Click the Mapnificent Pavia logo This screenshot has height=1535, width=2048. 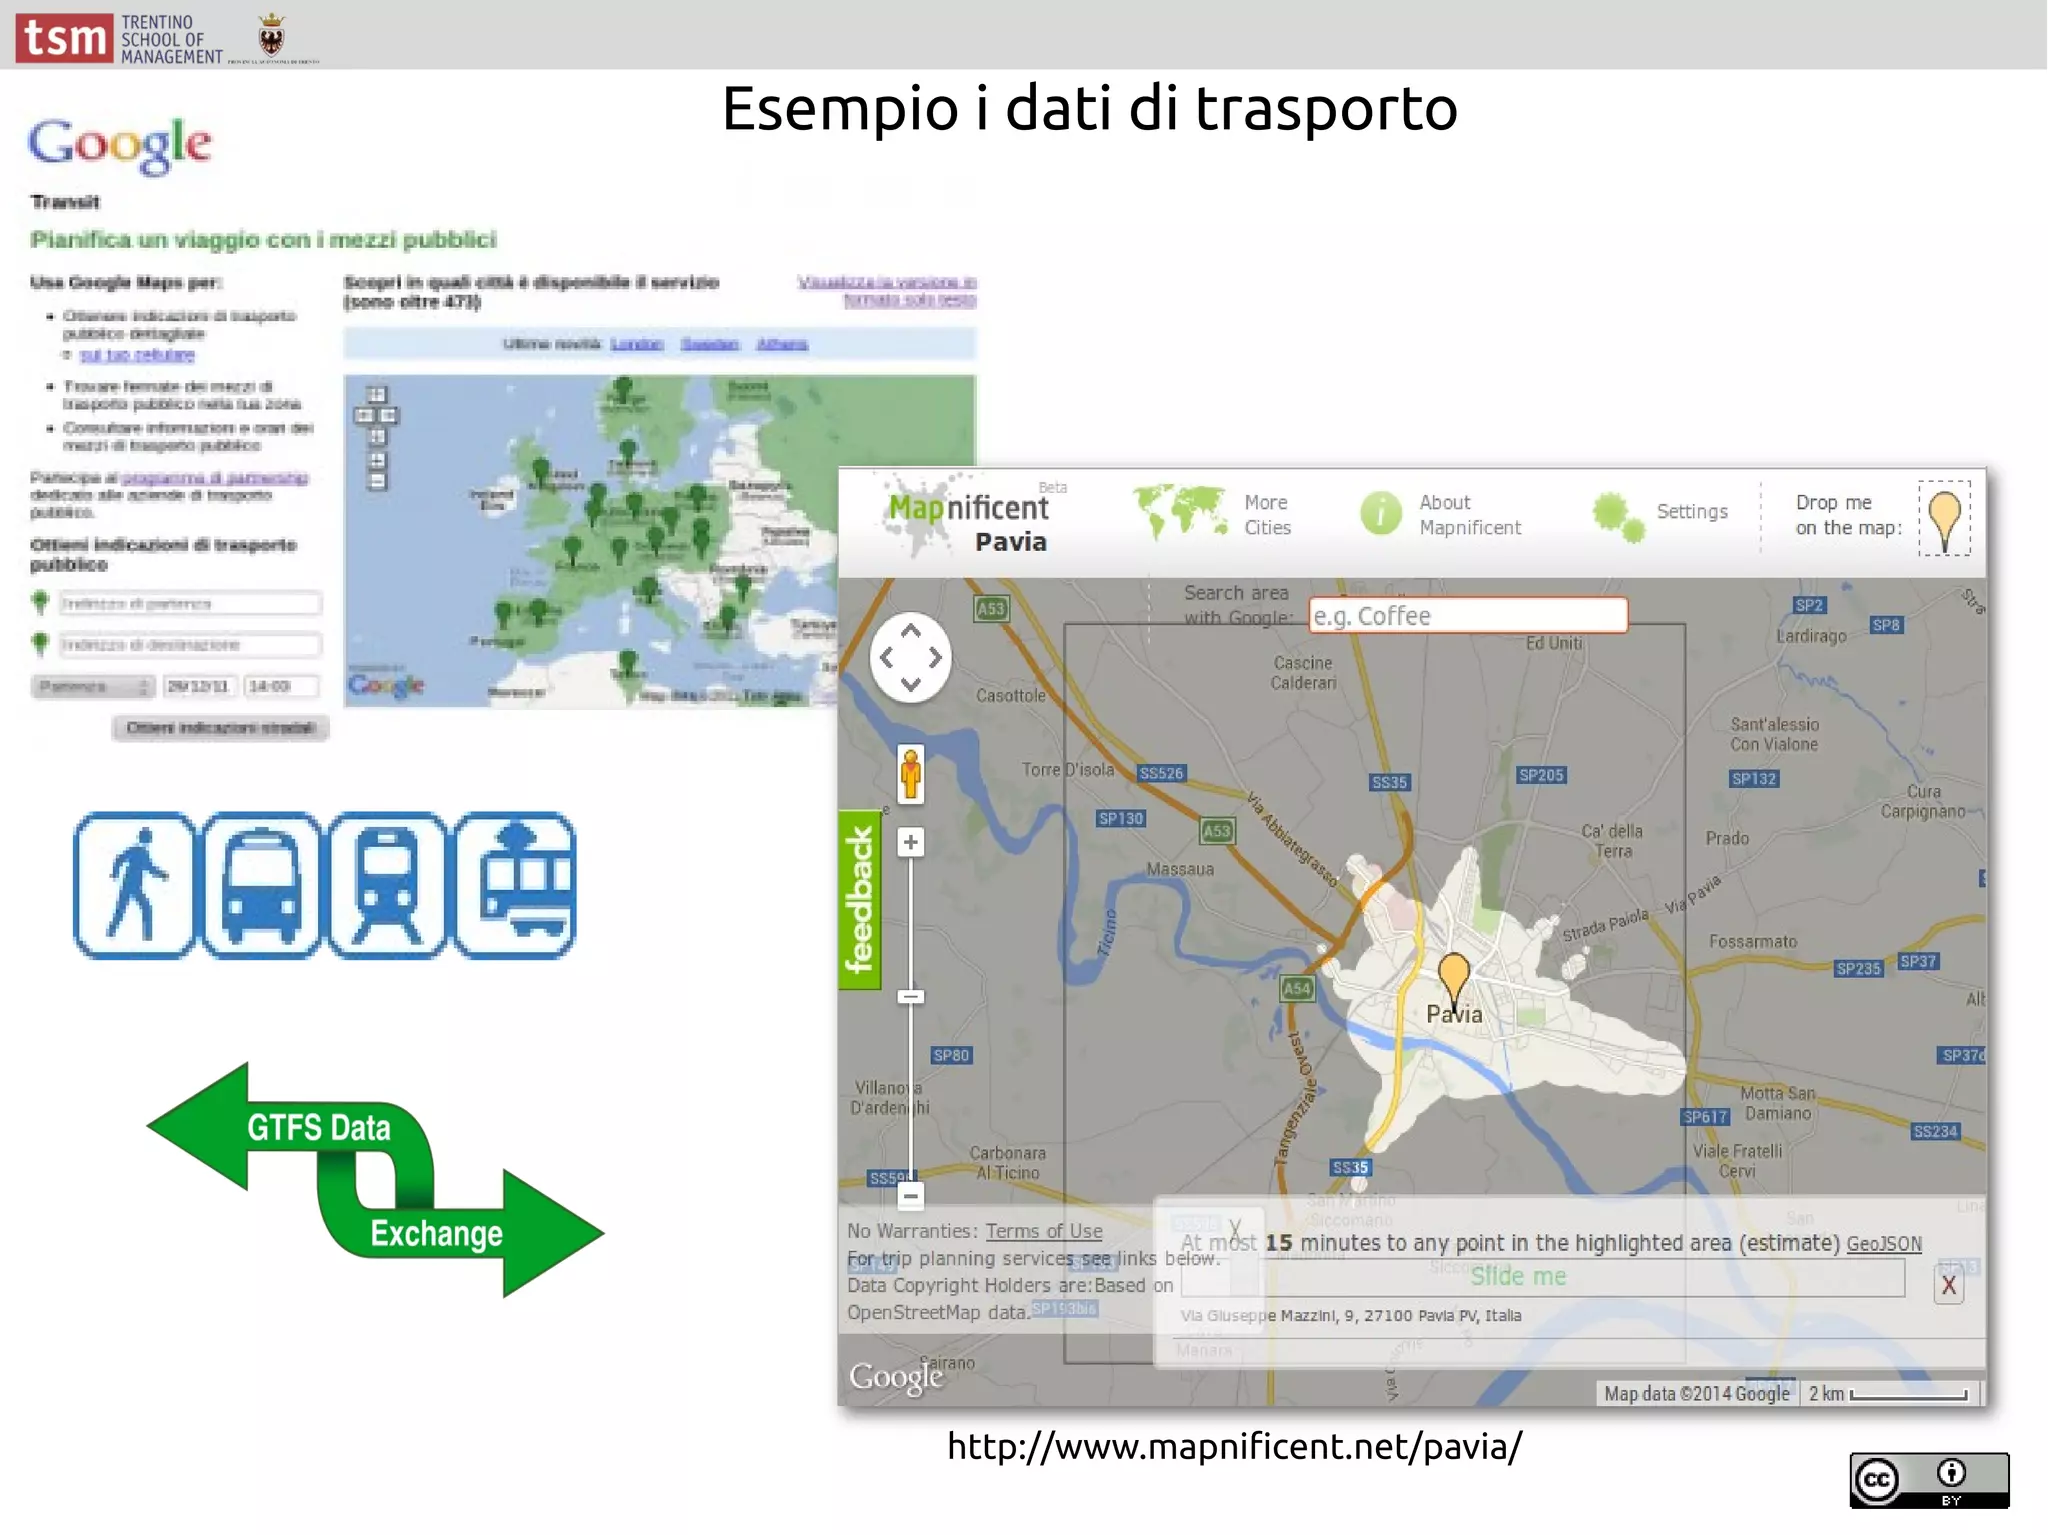[x=967, y=518]
